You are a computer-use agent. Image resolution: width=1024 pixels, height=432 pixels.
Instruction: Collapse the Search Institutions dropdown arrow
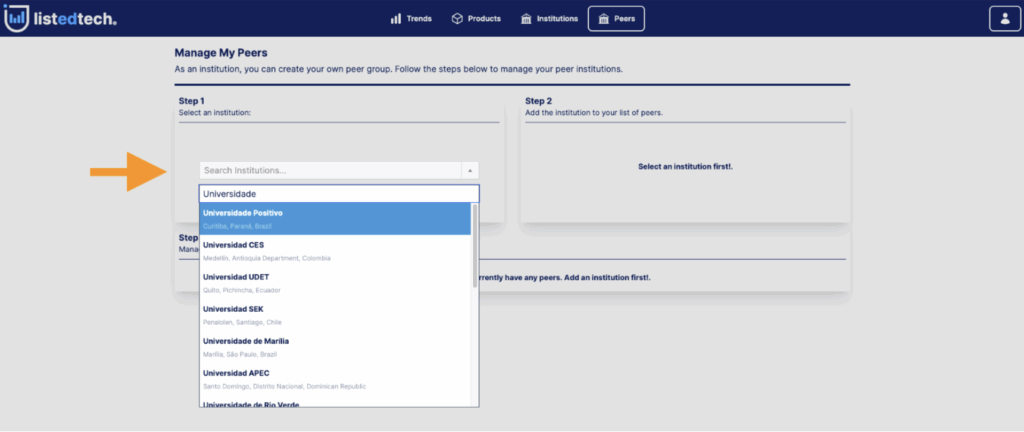[x=470, y=170]
